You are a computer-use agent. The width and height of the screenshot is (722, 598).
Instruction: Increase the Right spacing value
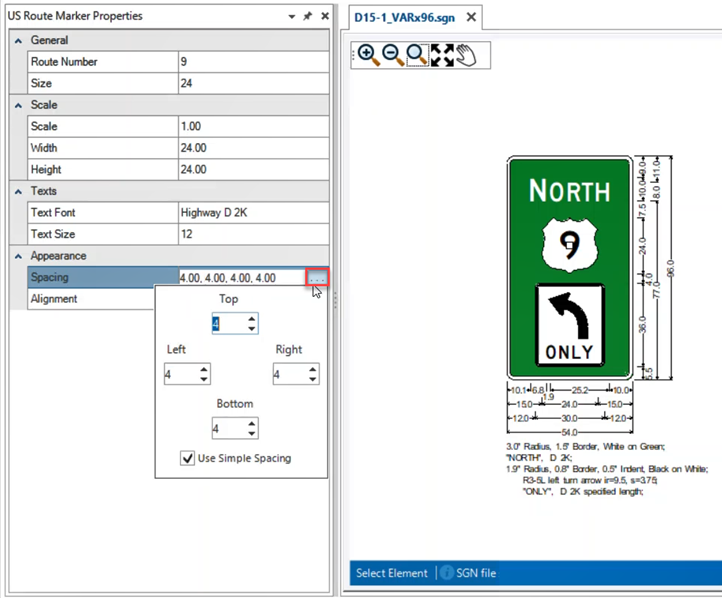[x=313, y=369]
